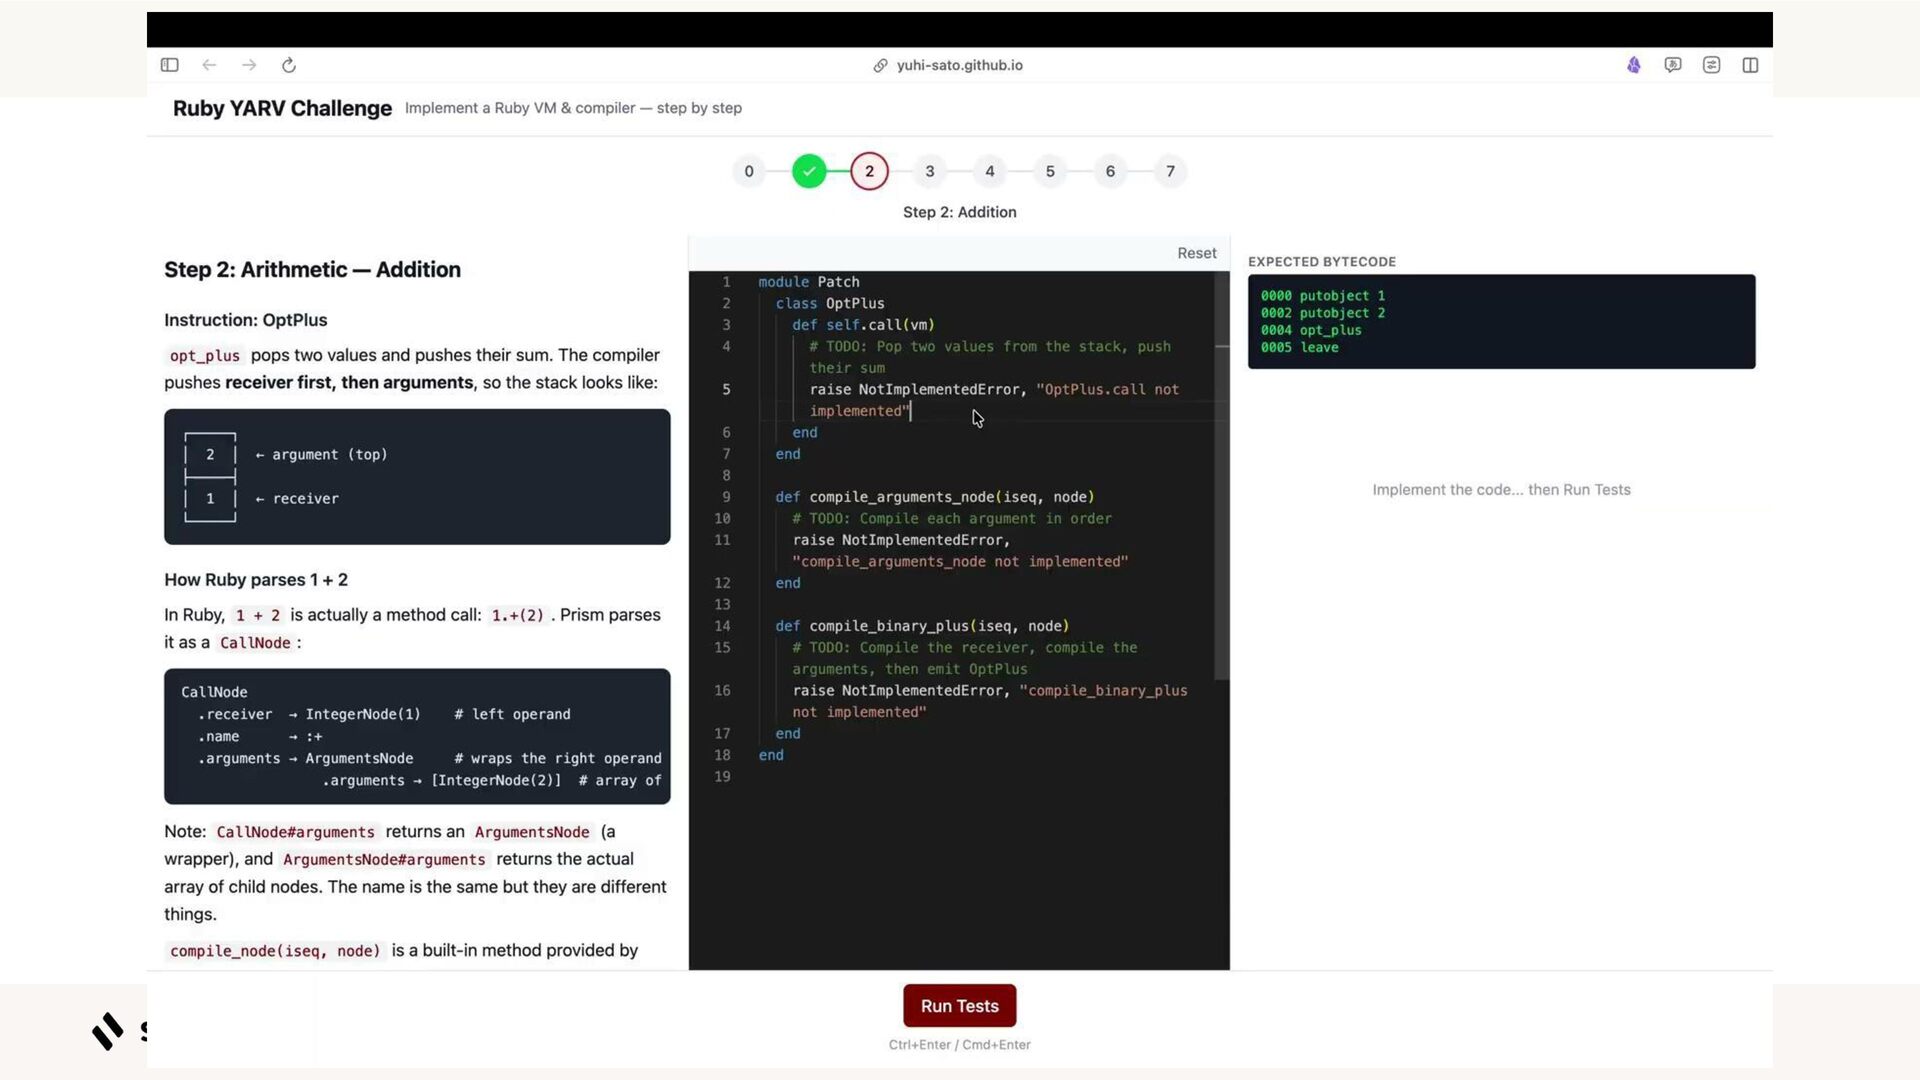Screen dimensions: 1920x1080
Task: Click the browser forward arrow
Action: pos(249,65)
